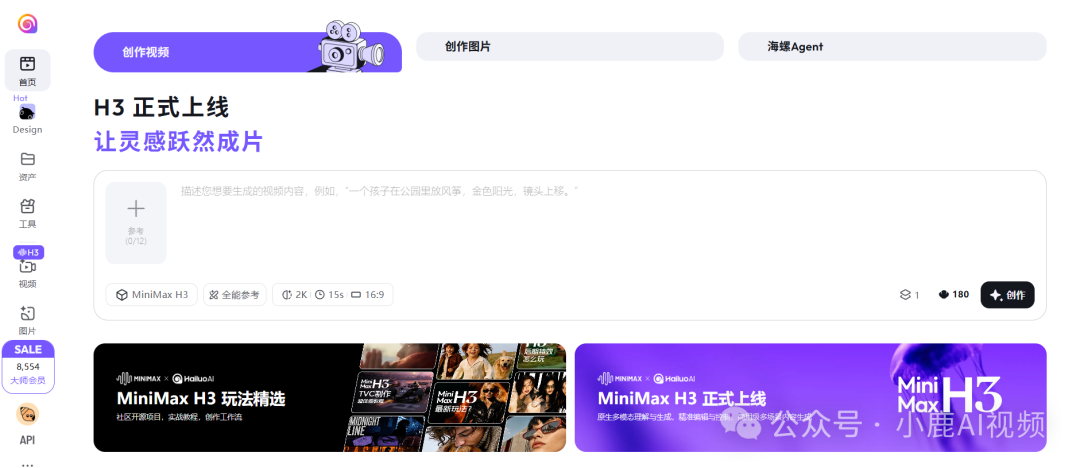Image resolution: width=1080 pixels, height=468 pixels.
Task: Click the Hailuo logo icon
Action: 28,24
